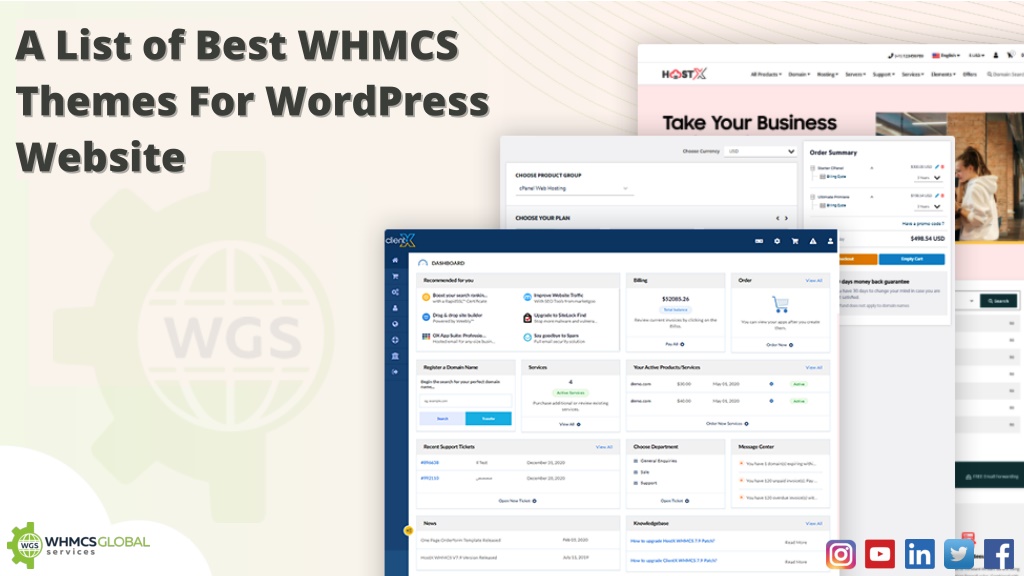Open the Domain menu on HostX
The image size is (1024, 576).
tap(799, 74)
